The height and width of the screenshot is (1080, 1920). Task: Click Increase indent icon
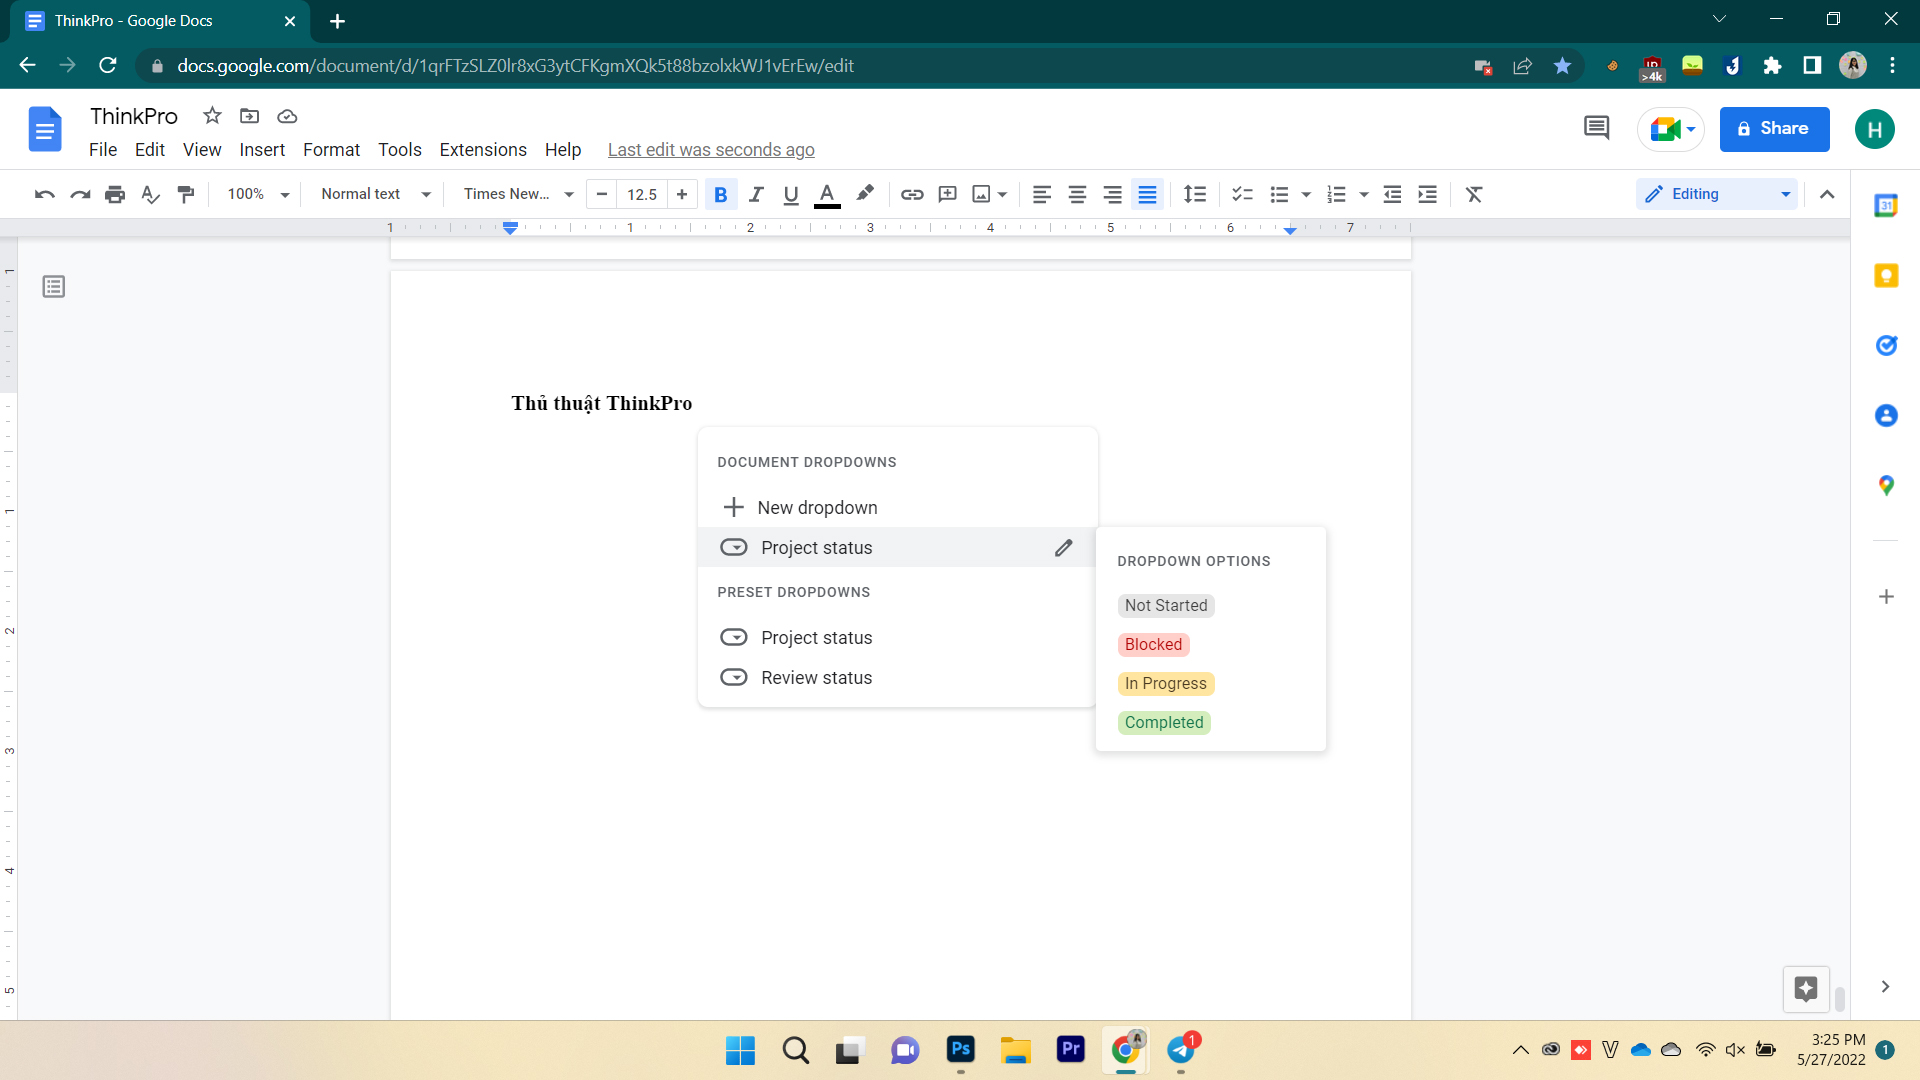click(1428, 194)
